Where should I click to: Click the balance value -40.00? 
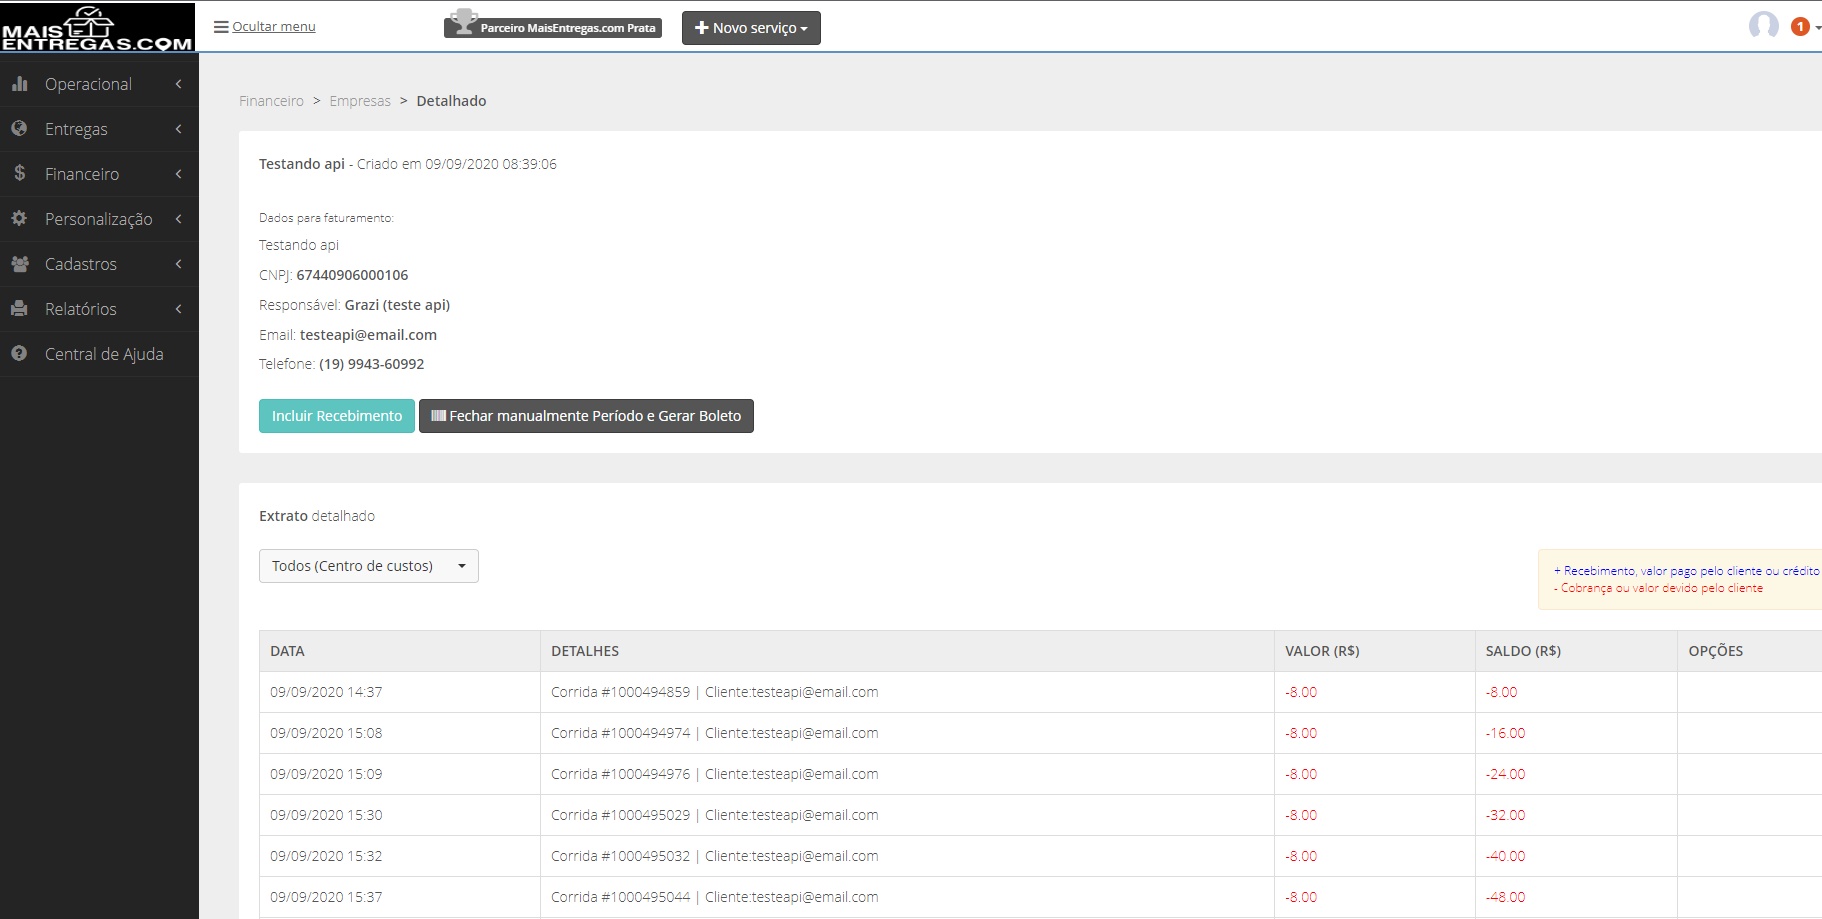tap(1505, 856)
